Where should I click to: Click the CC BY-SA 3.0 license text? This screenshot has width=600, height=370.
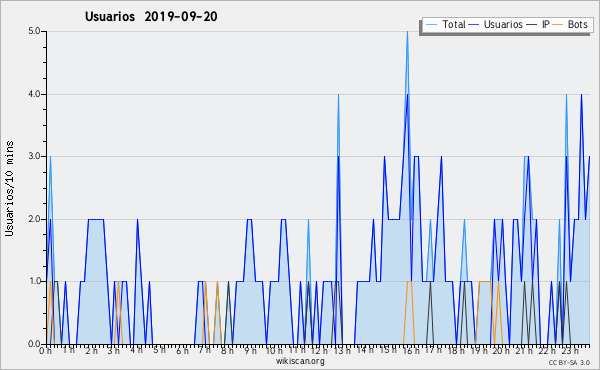pyautogui.click(x=569, y=362)
